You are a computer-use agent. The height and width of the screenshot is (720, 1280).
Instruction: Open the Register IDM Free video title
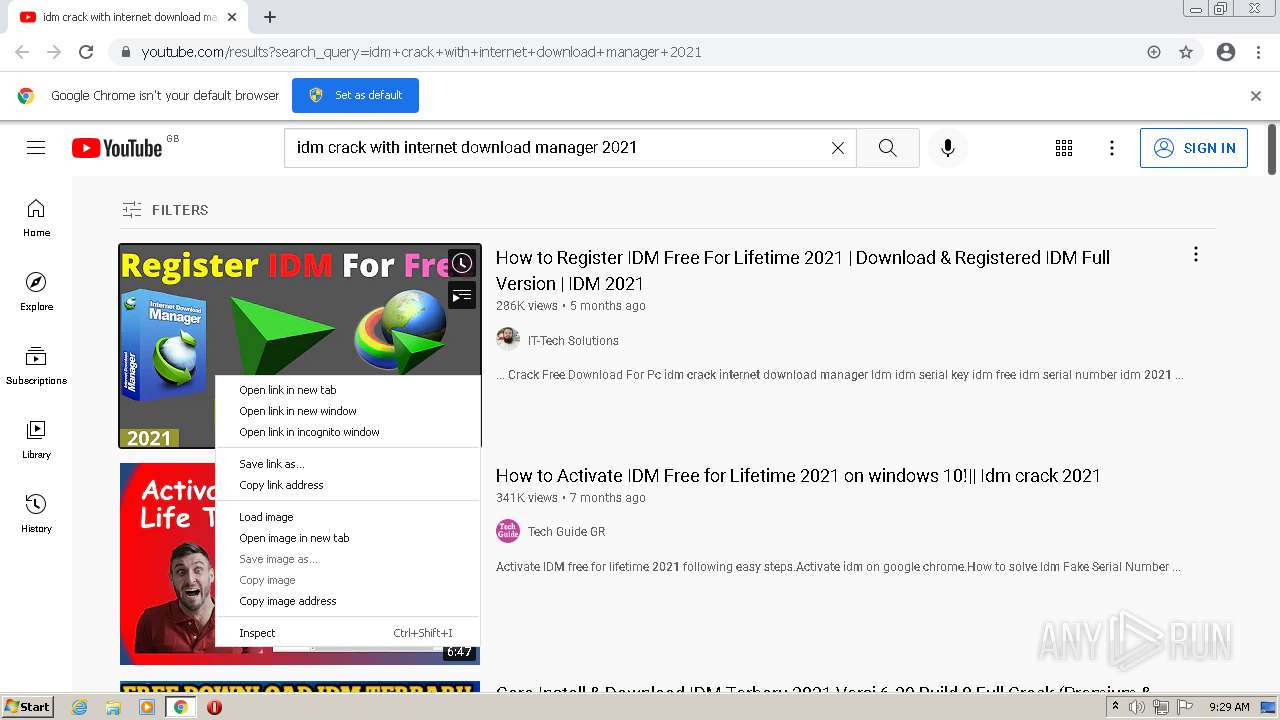coord(803,270)
